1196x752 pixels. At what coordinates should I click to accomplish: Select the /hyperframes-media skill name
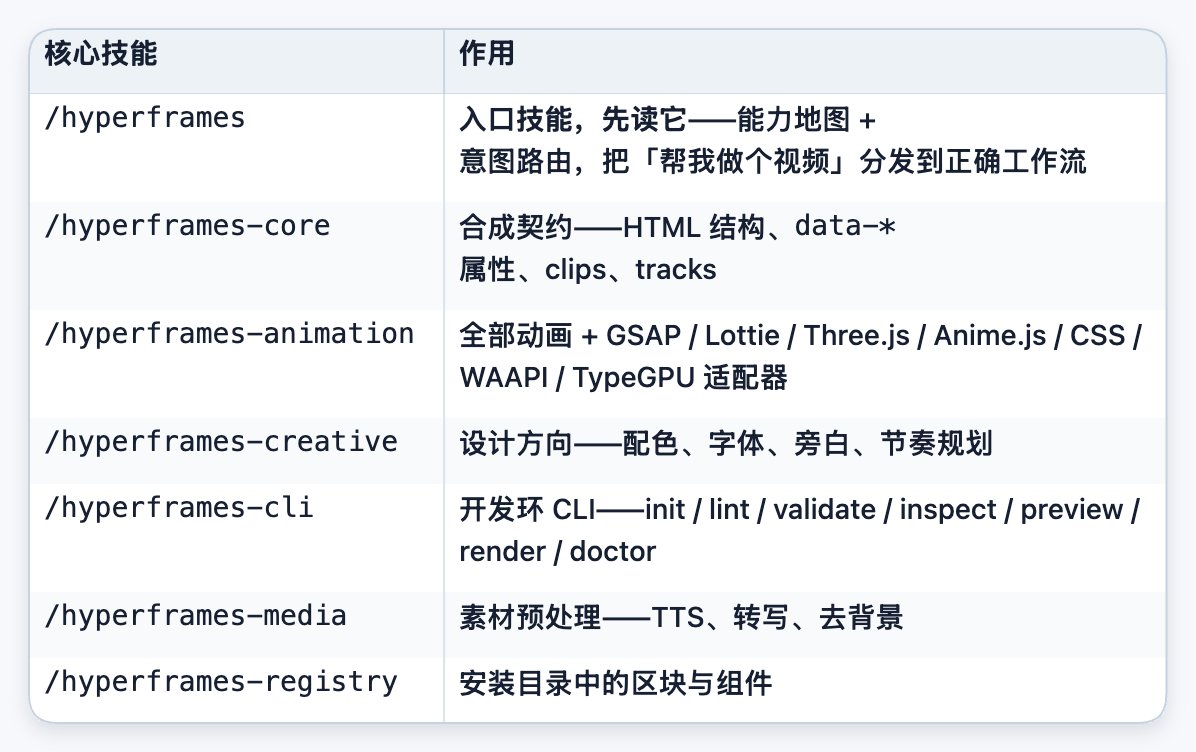point(195,615)
